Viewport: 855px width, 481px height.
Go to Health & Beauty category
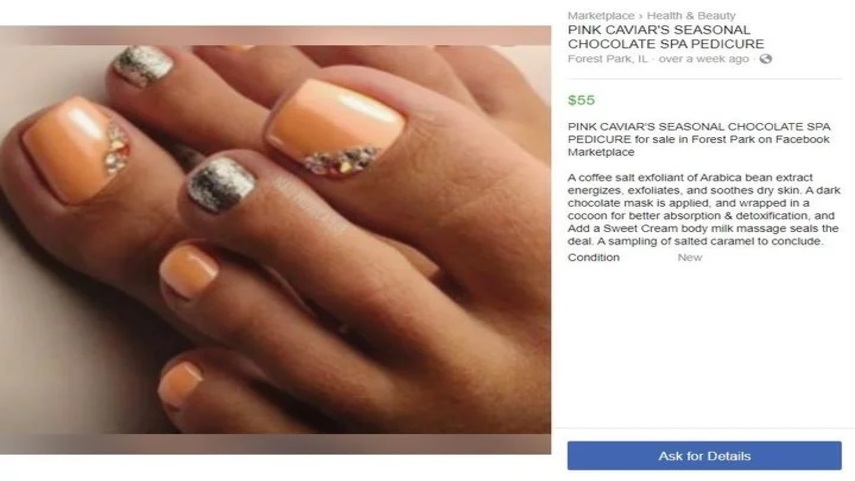[x=691, y=16]
